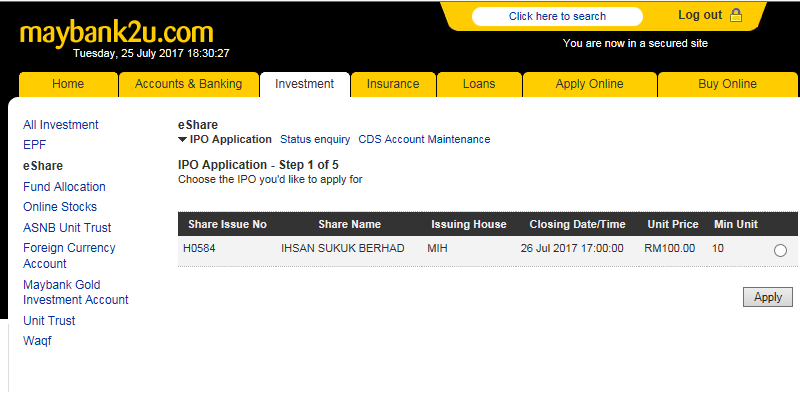
Task: Click 'You are now in a secured site' text
Action: click(x=635, y=43)
